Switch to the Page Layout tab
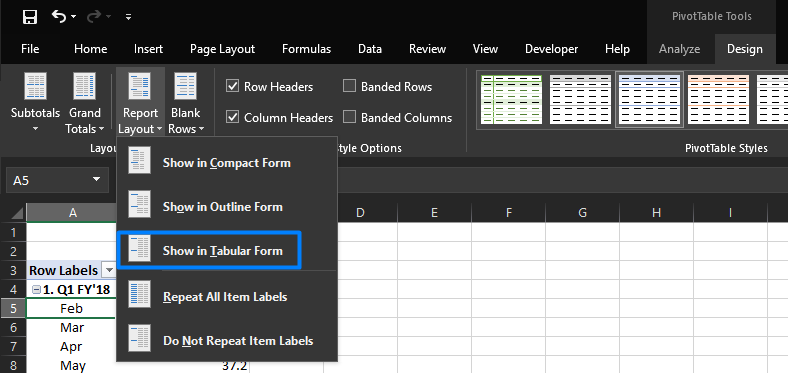 [223, 49]
